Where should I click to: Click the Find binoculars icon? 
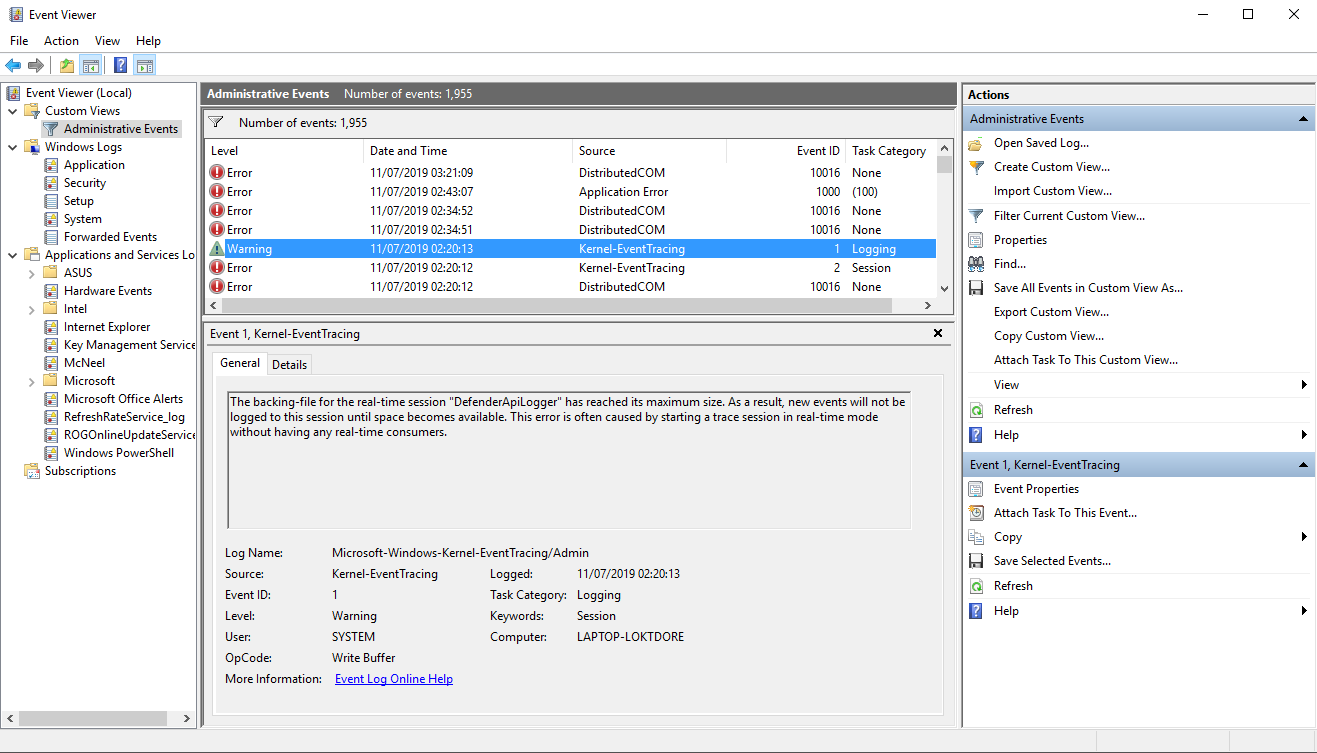[976, 264]
